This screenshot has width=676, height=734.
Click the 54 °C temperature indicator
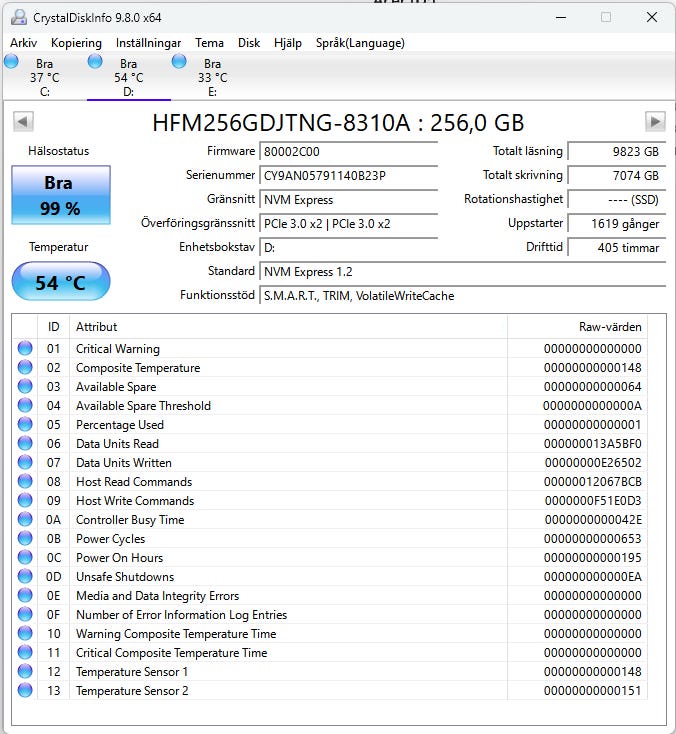pos(61,283)
